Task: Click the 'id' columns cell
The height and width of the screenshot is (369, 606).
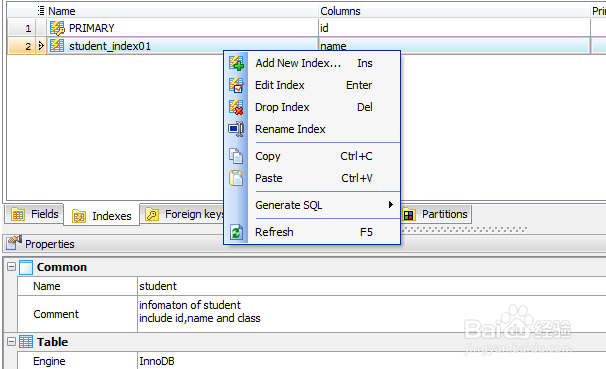Action: (454, 28)
